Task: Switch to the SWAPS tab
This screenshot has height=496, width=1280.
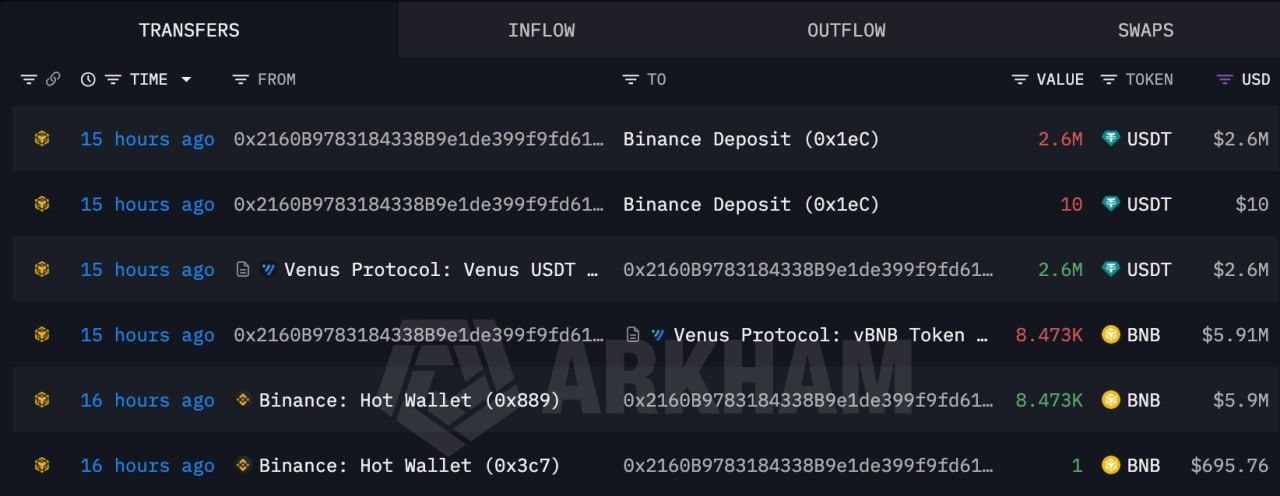Action: (1145, 29)
